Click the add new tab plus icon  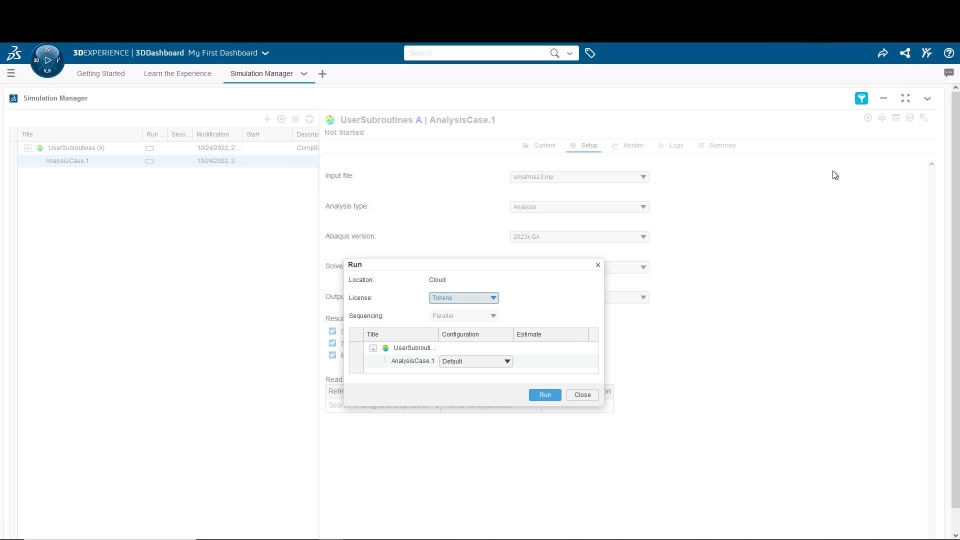coord(322,73)
